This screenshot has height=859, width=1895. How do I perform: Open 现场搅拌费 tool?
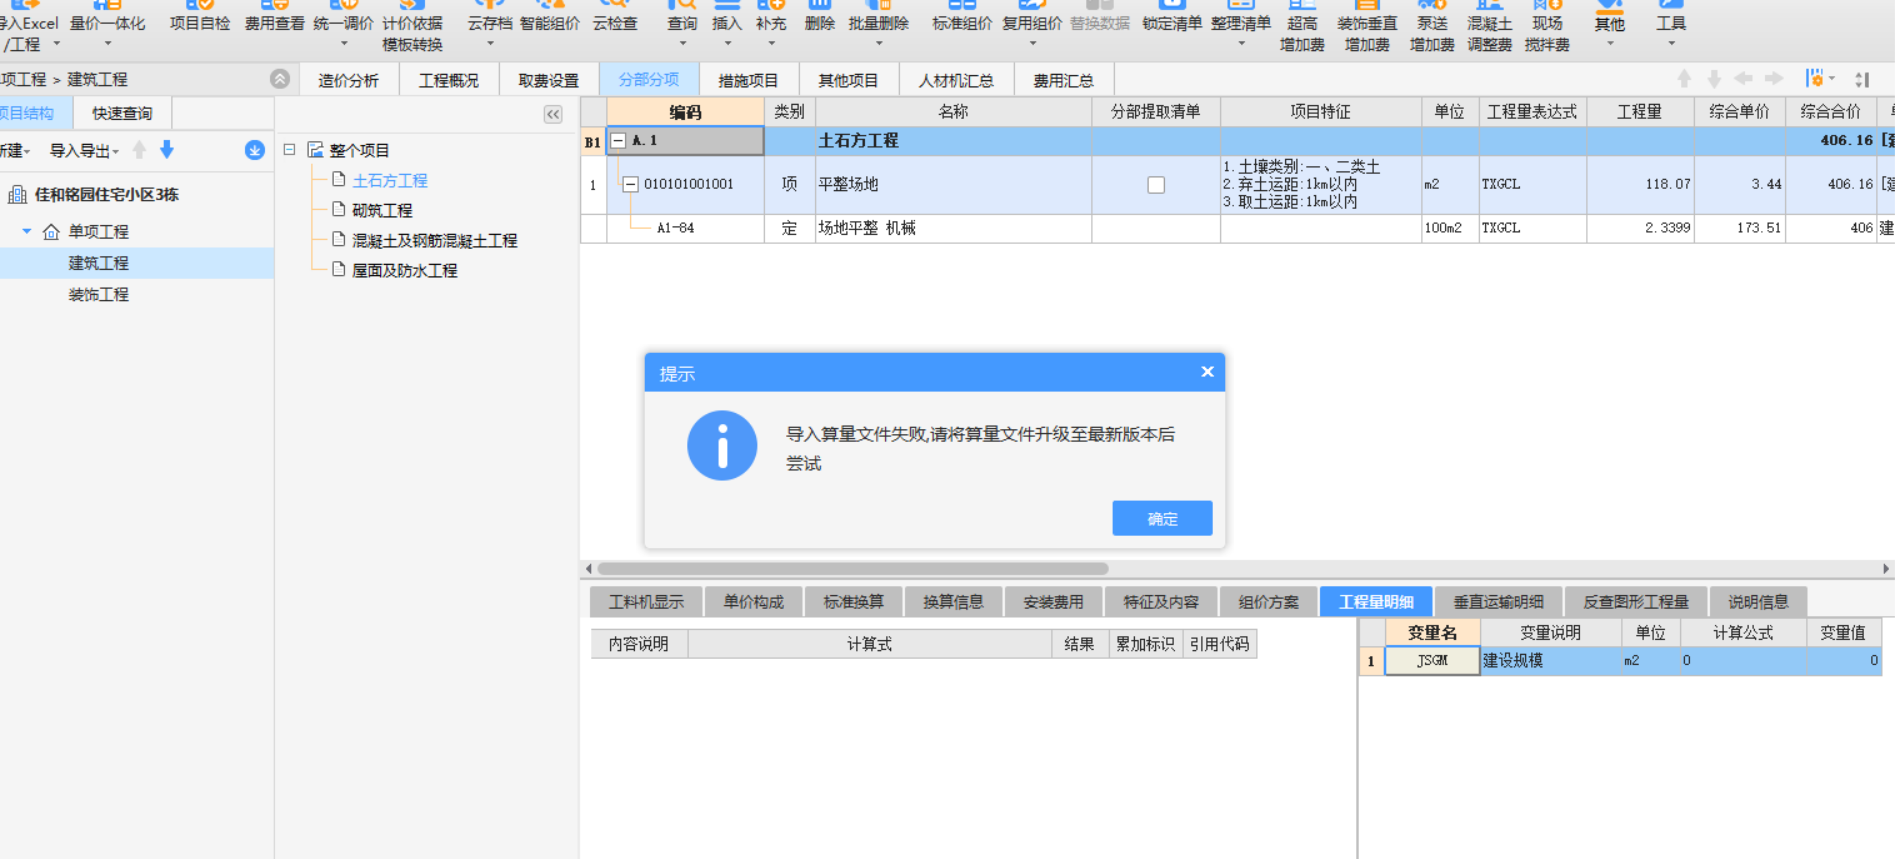[1547, 28]
